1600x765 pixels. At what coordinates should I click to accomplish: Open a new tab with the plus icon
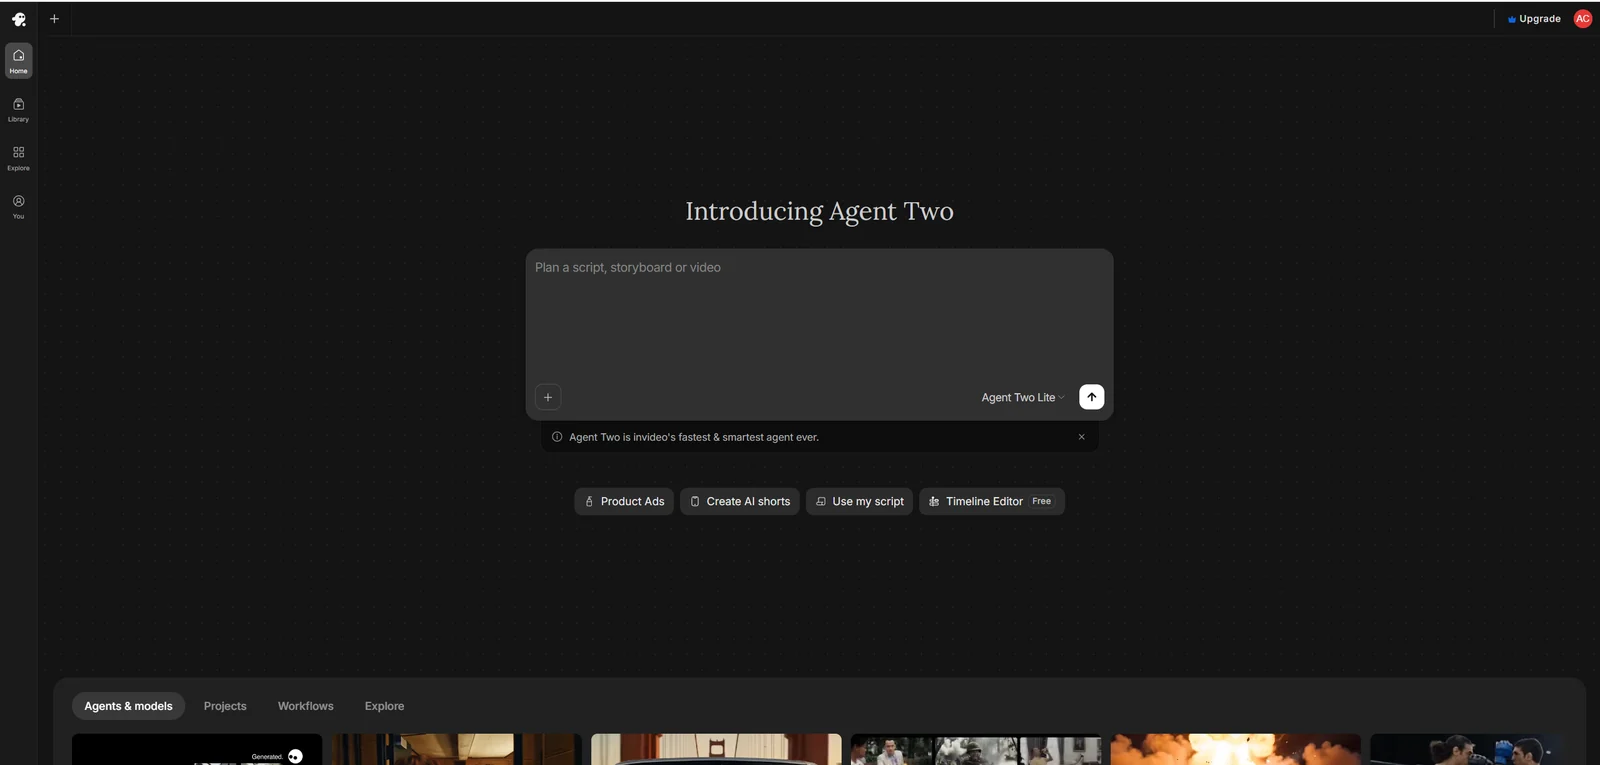54,19
